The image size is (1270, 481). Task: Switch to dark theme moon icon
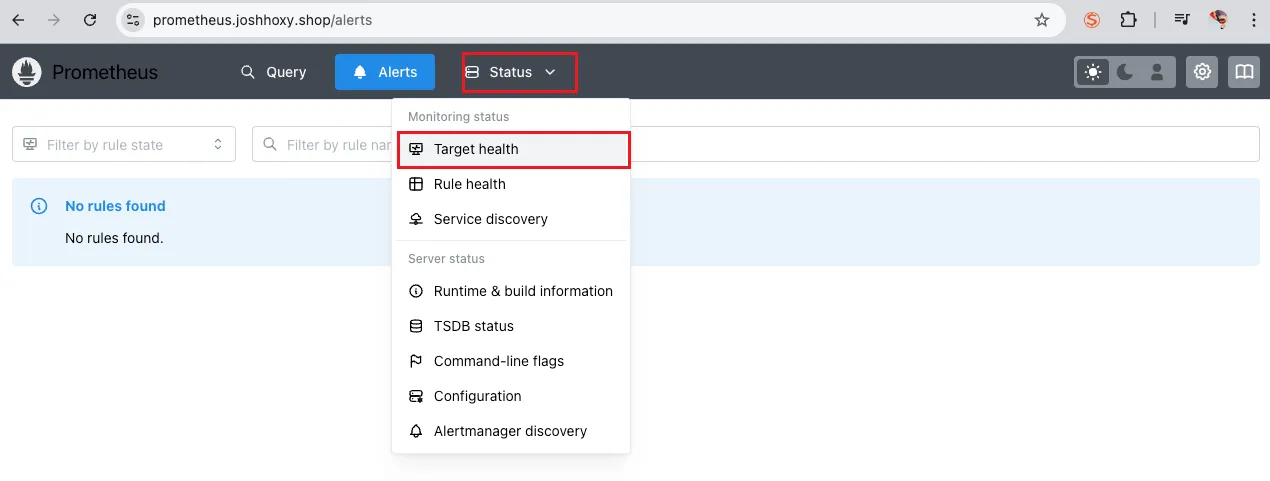(x=1125, y=72)
